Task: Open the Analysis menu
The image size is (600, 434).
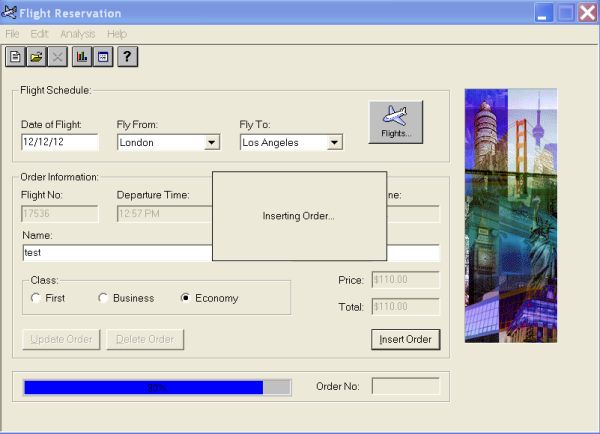Action: pyautogui.click(x=78, y=34)
